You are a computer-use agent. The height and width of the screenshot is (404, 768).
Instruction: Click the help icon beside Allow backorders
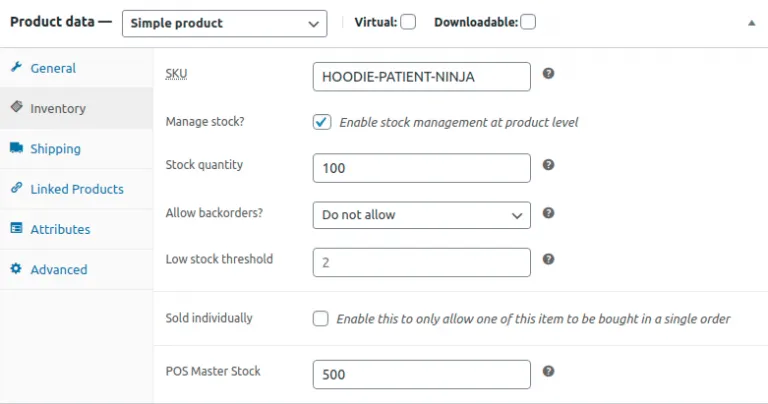(x=548, y=213)
